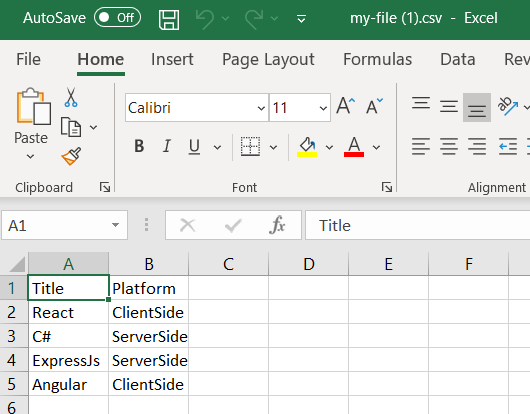Open the Data tab
Viewport: 530px width, 414px height.
458,59
